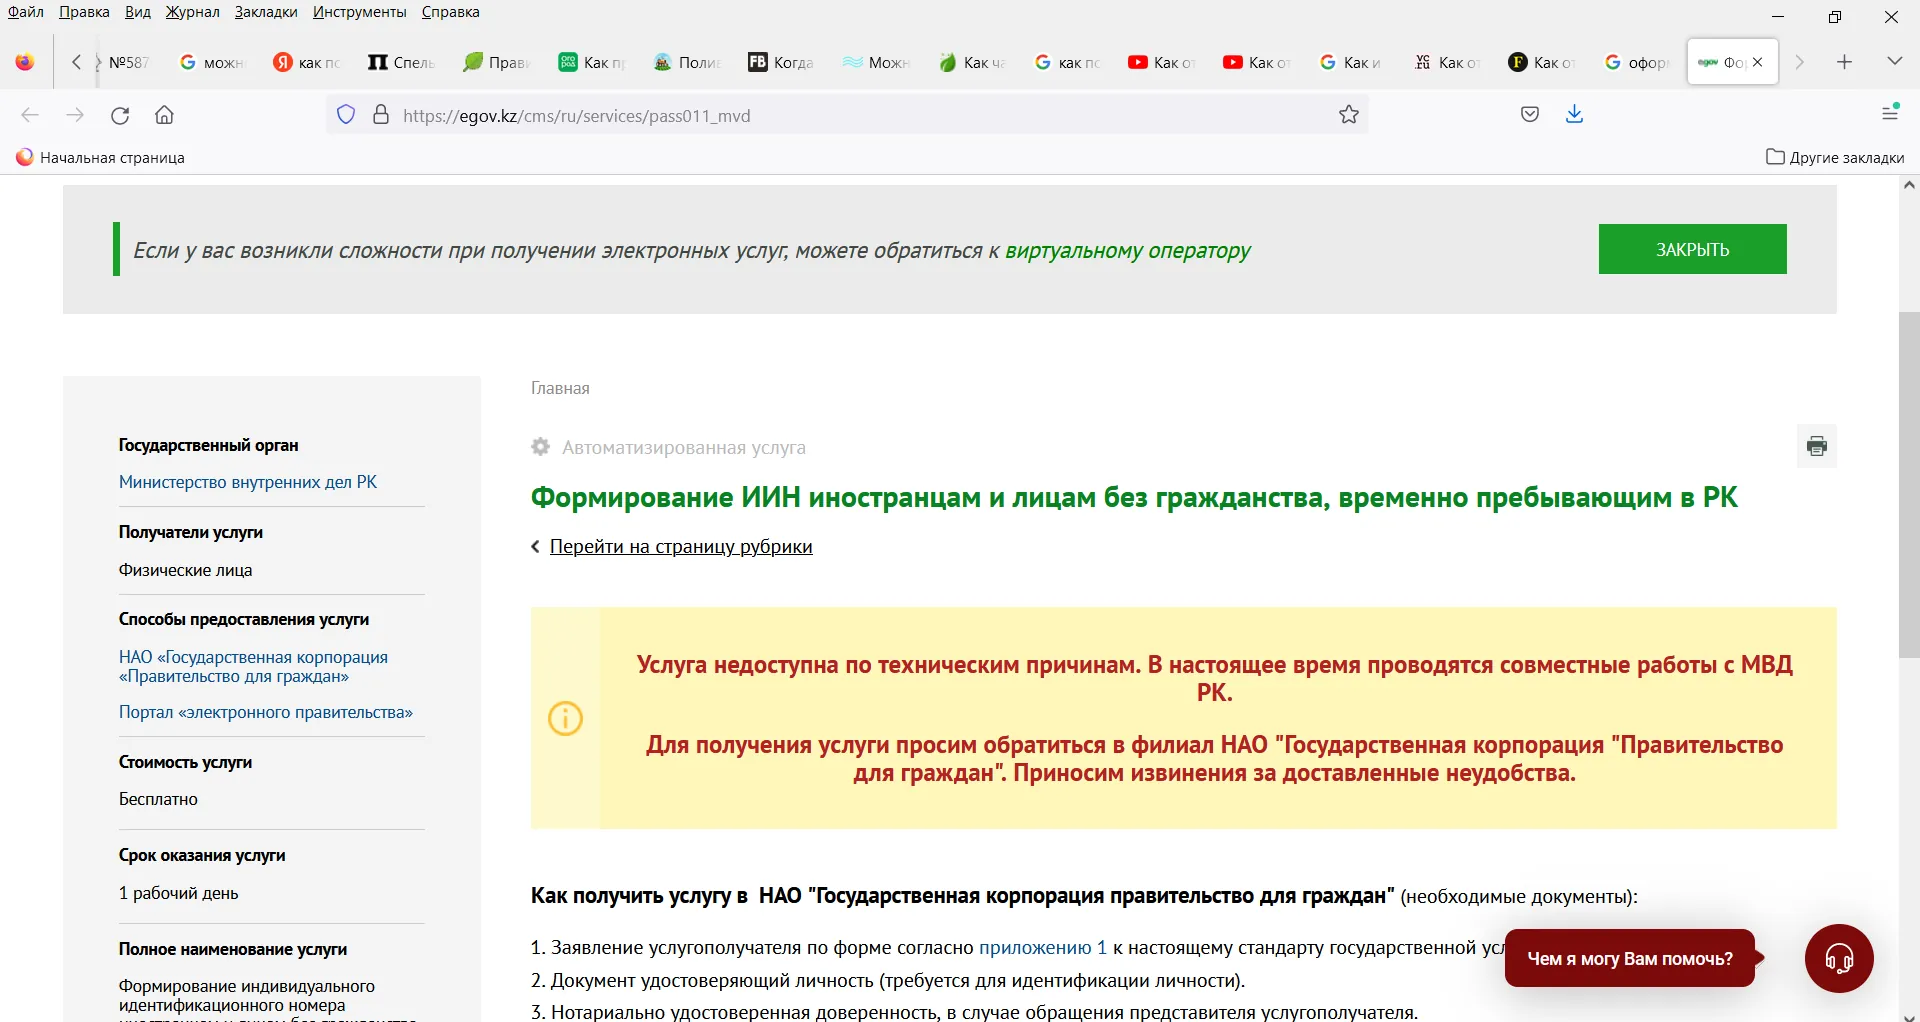This screenshot has height=1022, width=1920.
Task: Open the new tab plus button
Action: pos(1844,62)
